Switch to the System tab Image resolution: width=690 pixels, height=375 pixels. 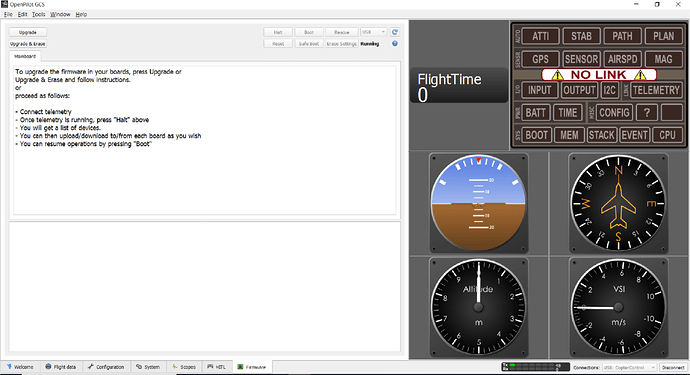click(x=148, y=367)
